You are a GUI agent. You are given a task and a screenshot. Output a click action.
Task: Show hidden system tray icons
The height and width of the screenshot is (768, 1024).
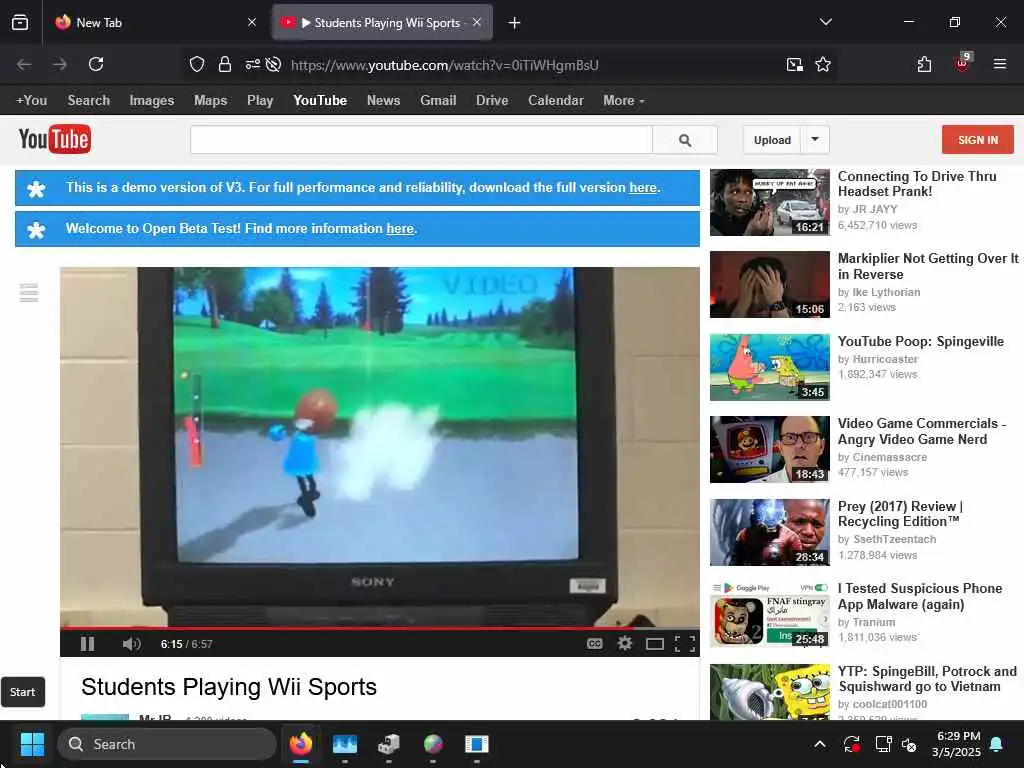coord(820,744)
